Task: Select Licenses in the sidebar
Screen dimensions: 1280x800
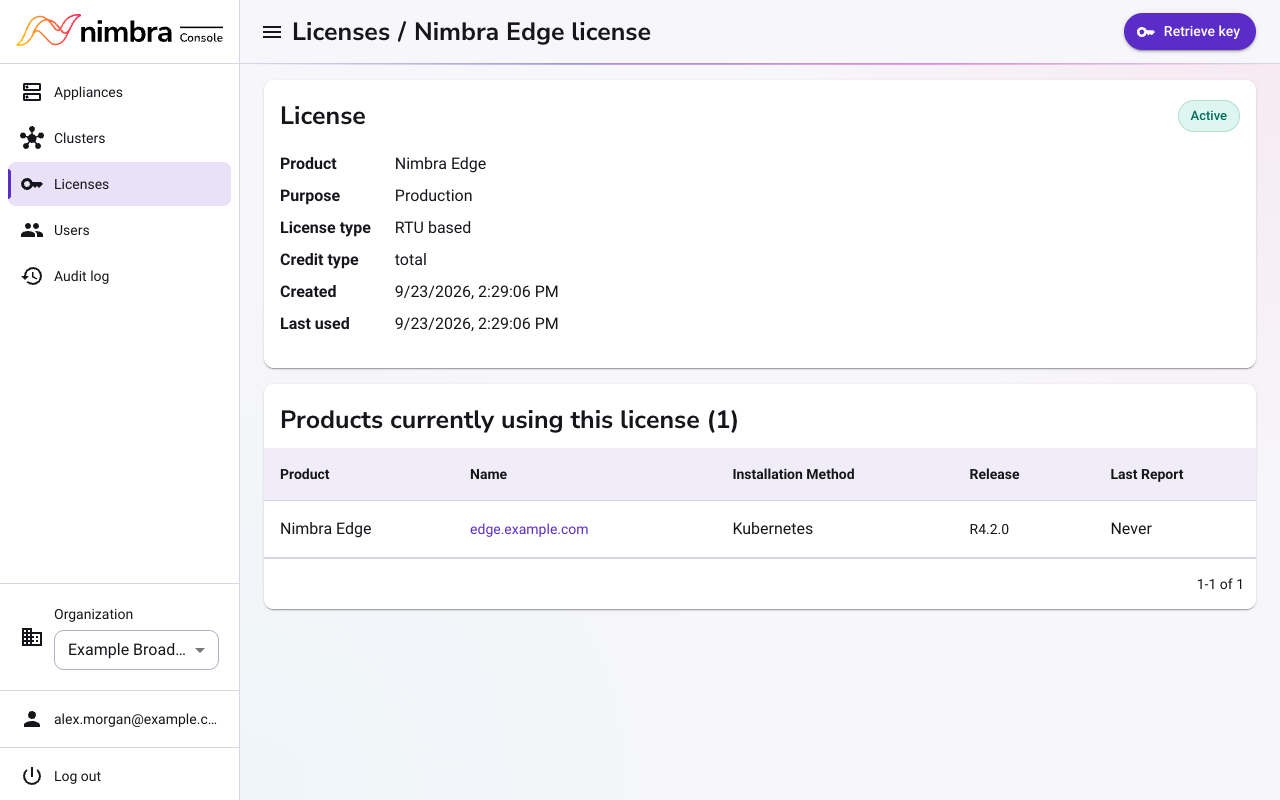Action: click(120, 184)
